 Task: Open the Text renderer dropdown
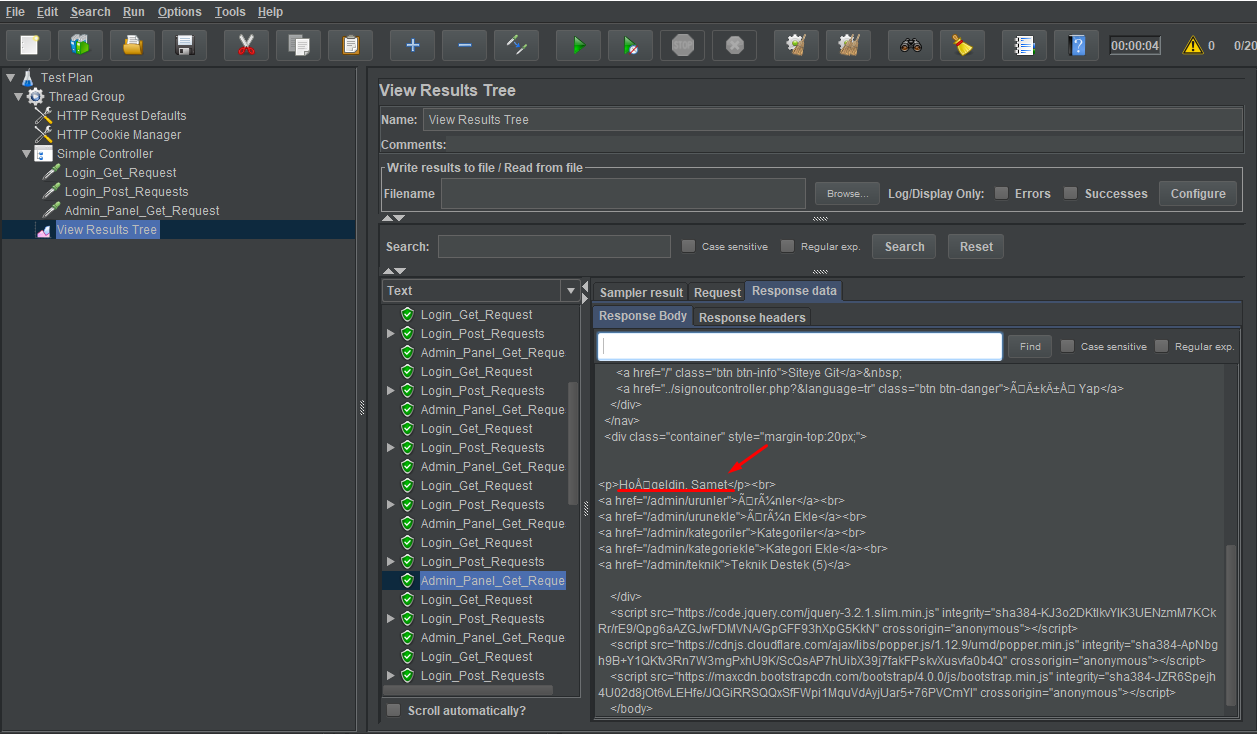coord(571,291)
